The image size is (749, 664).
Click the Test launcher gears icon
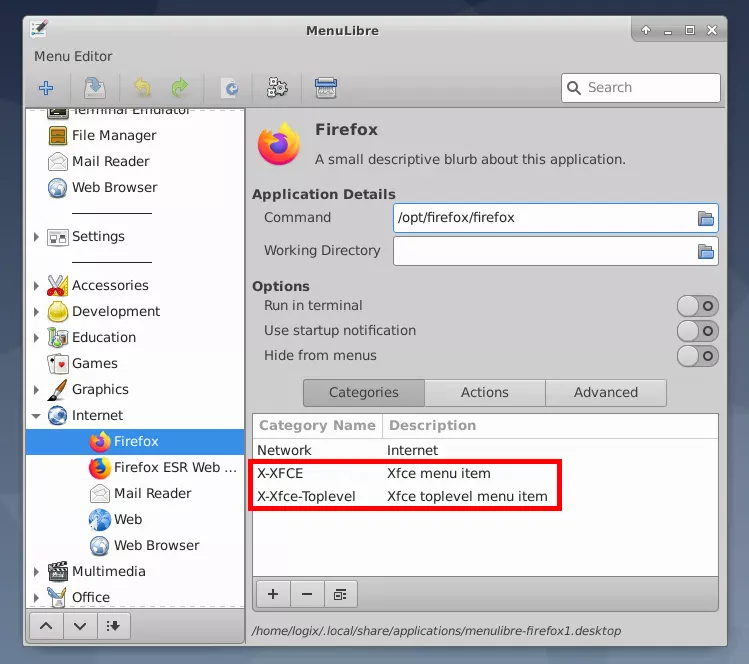click(277, 88)
